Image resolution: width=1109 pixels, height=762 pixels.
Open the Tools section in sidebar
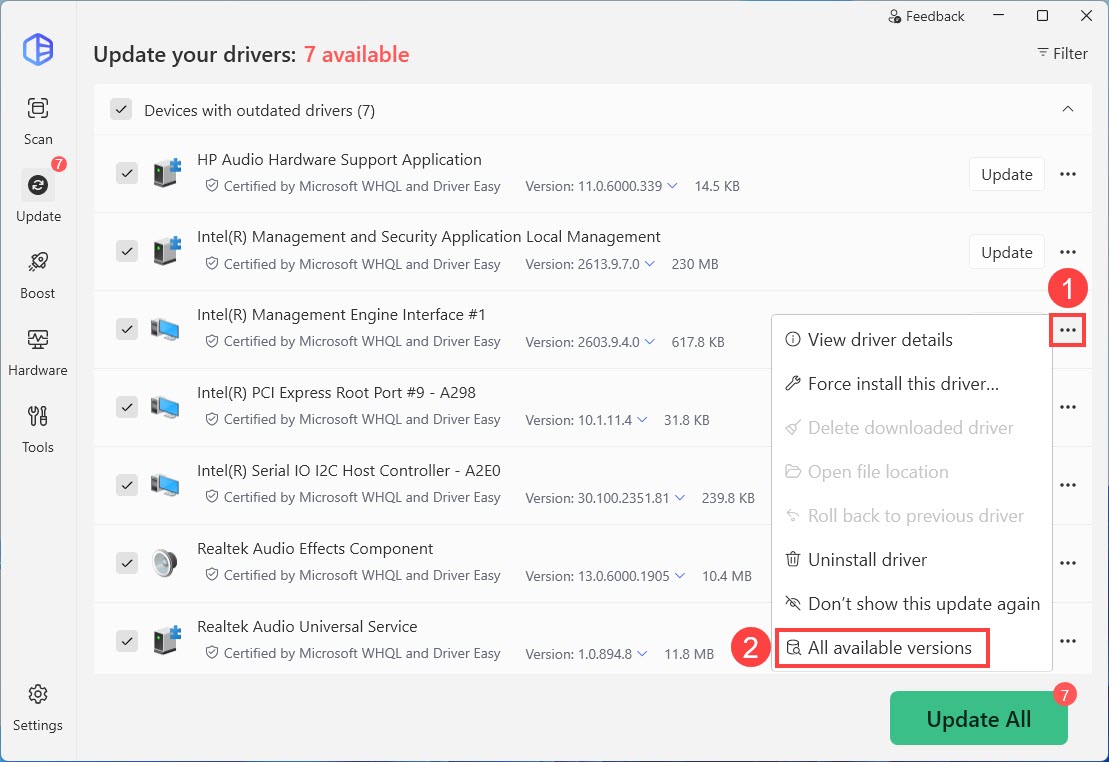point(38,429)
